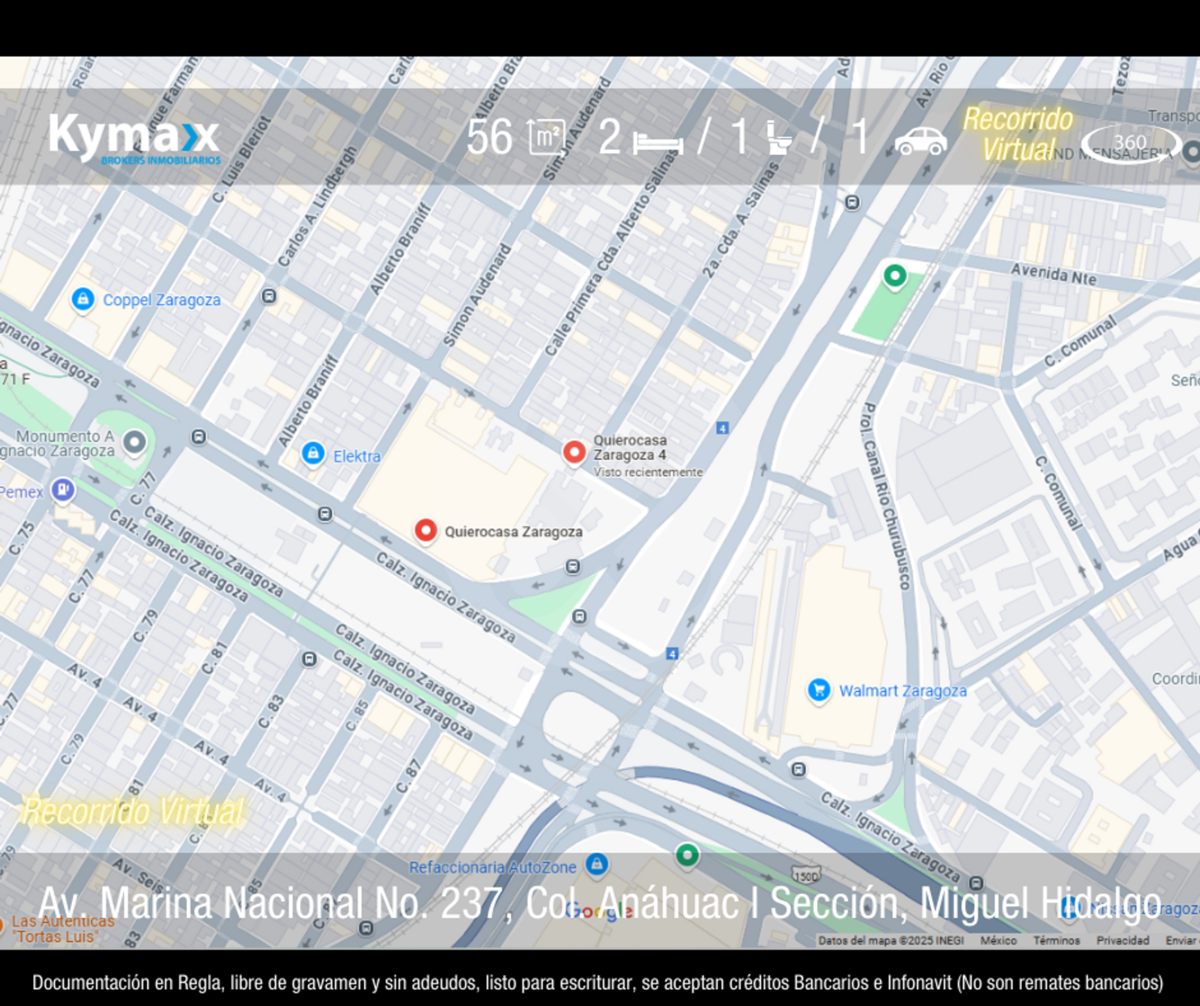This screenshot has width=1200, height=1006.
Task: Click the 'Carlos A. Lindbergh' street label
Action: point(318,207)
